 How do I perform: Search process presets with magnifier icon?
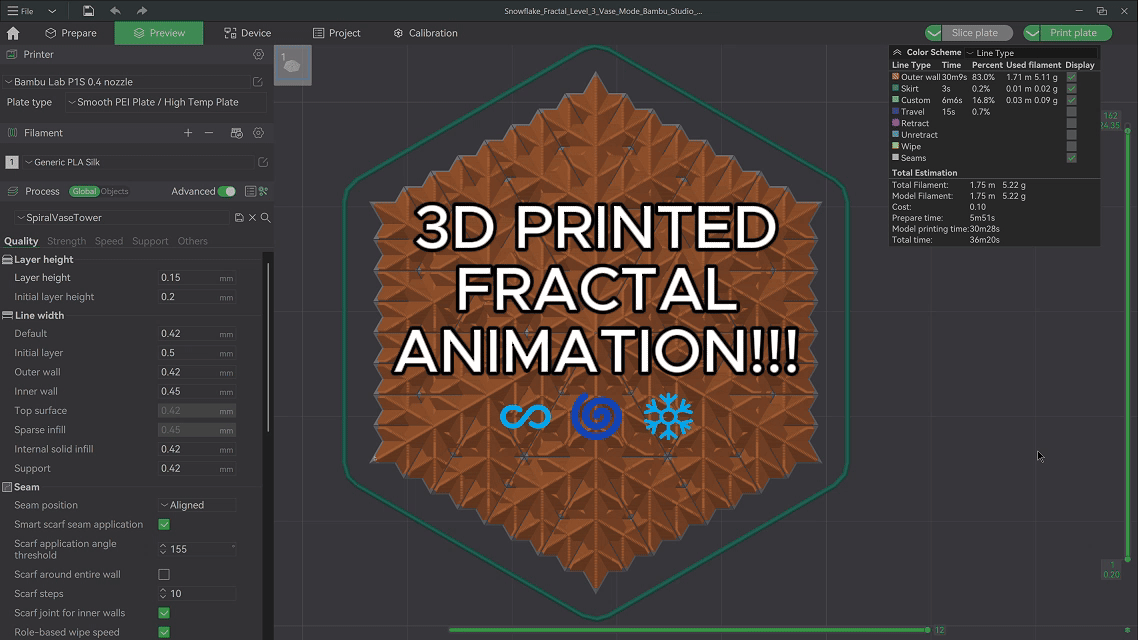point(265,217)
